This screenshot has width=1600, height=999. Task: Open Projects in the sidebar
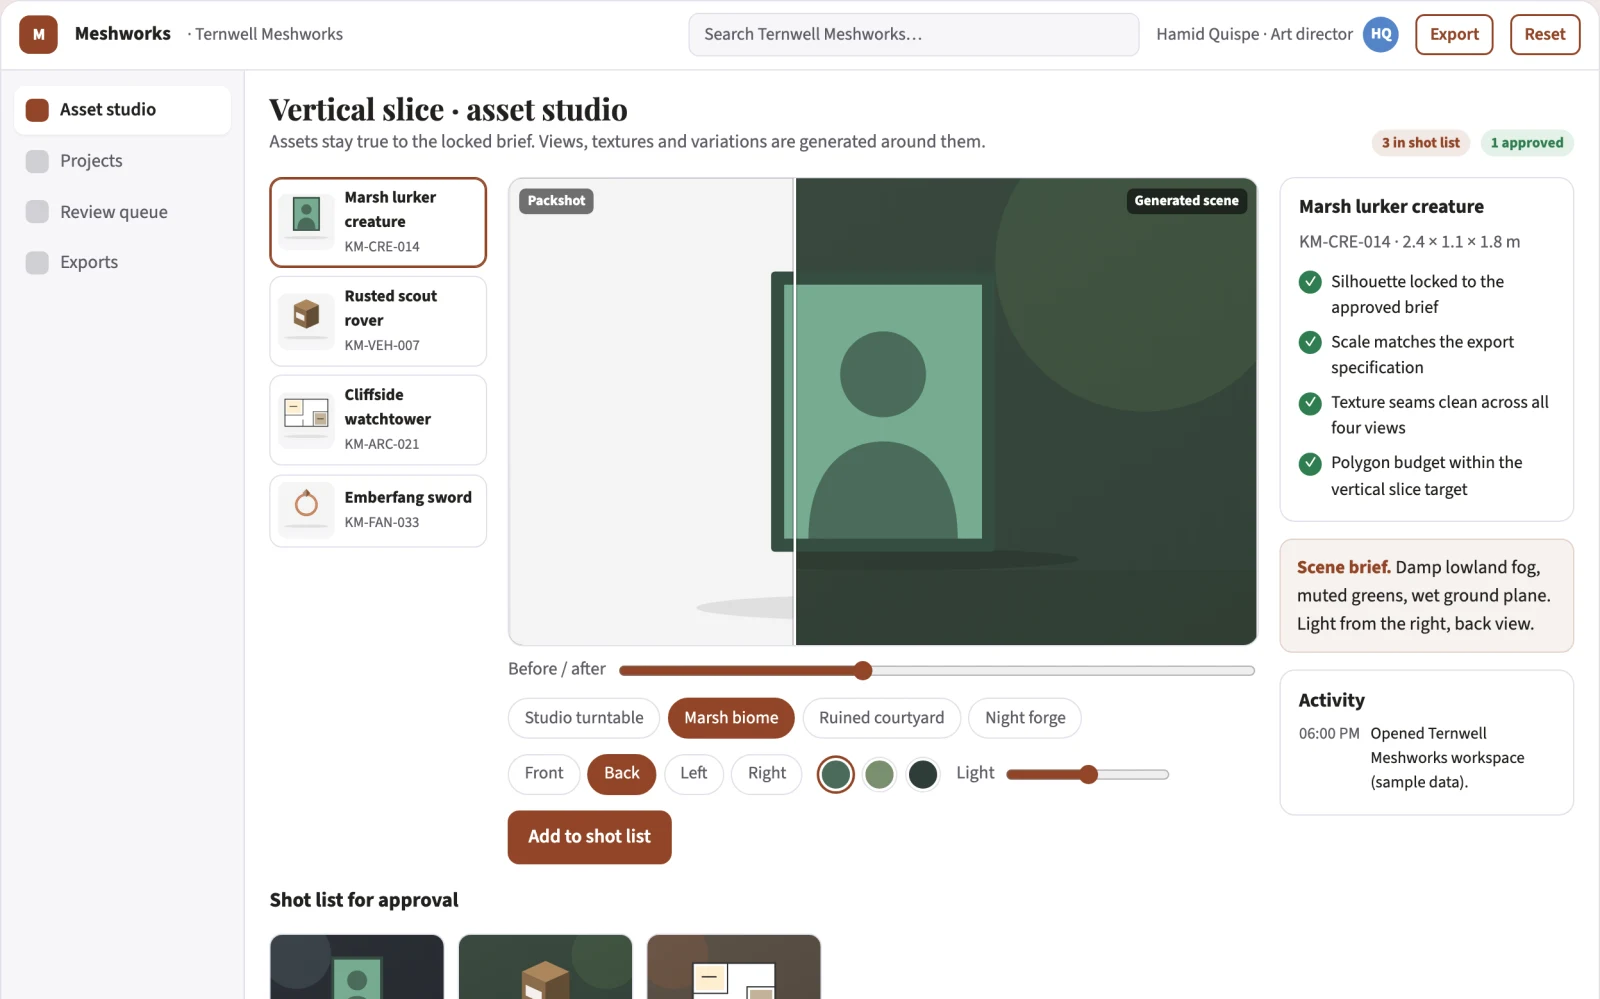pyautogui.click(x=122, y=161)
